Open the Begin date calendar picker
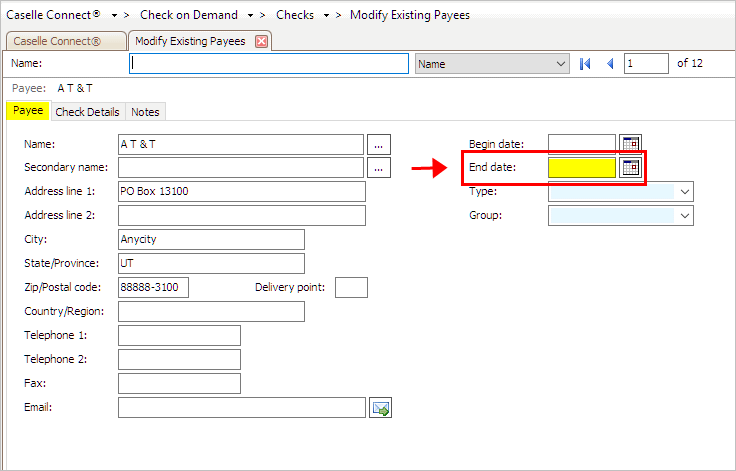The image size is (736, 471). (x=630, y=144)
